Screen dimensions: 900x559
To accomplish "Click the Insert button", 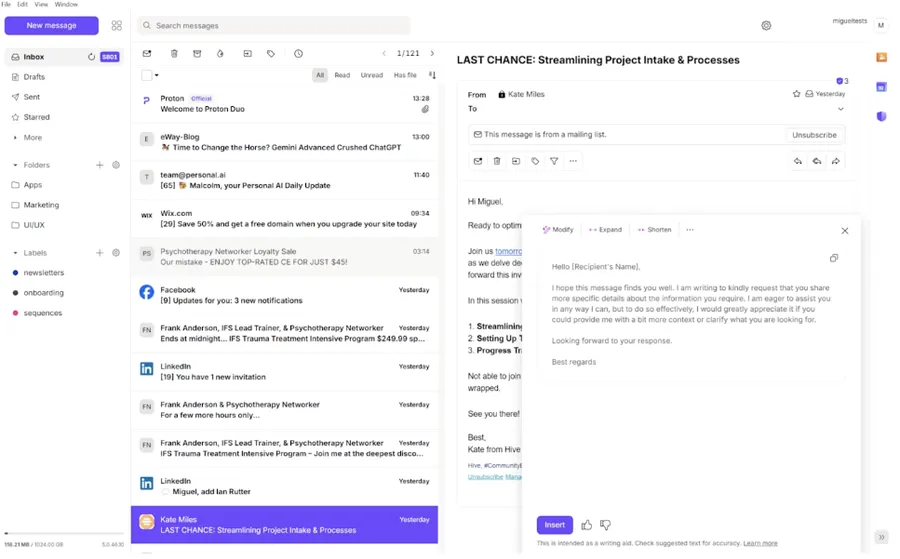I will 555,525.
